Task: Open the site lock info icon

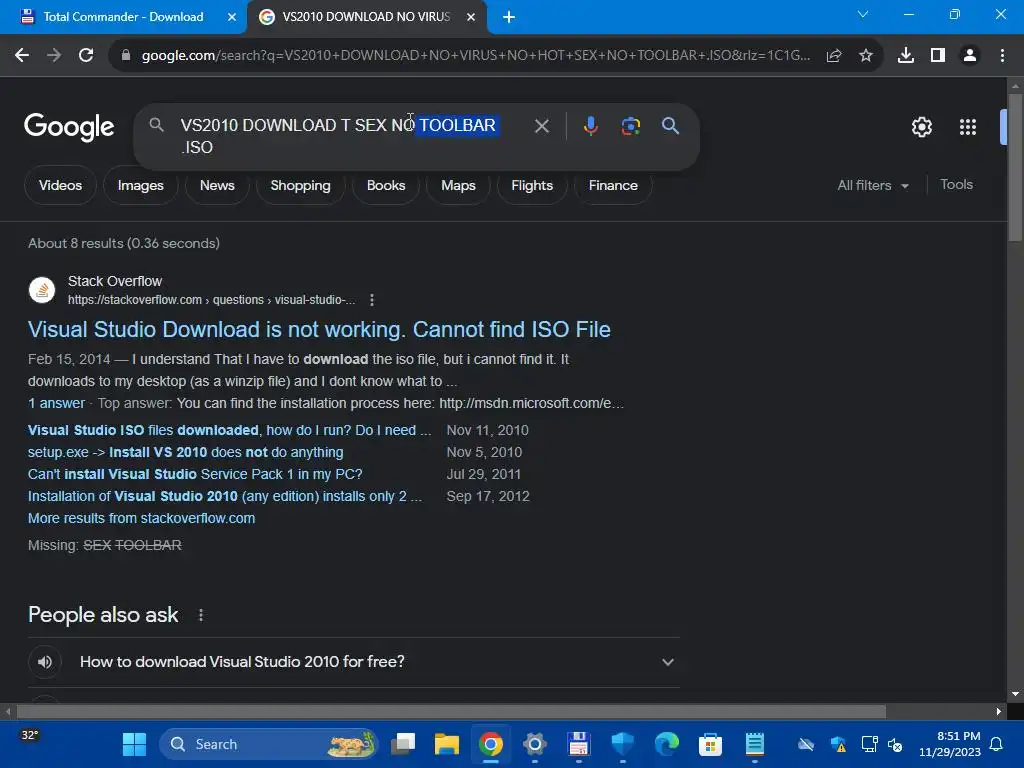Action: tap(126, 56)
